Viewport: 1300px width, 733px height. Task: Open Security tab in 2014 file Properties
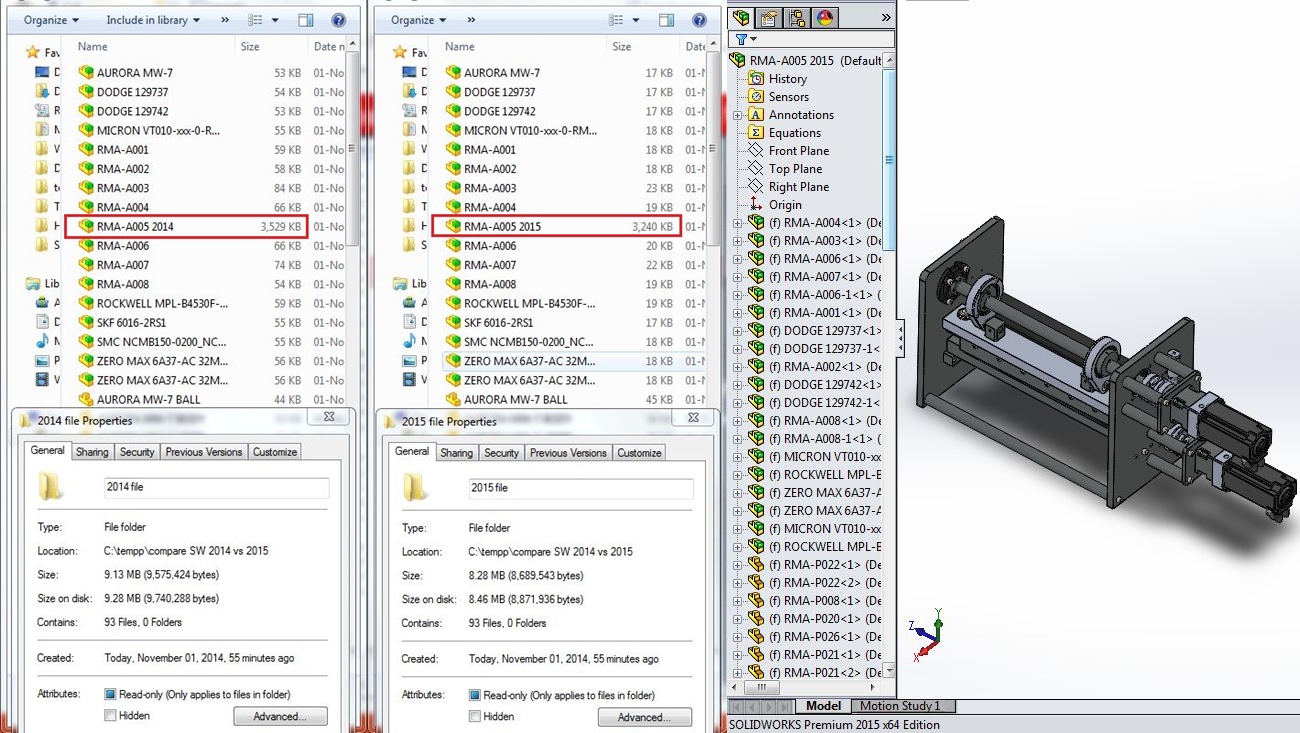pos(137,452)
